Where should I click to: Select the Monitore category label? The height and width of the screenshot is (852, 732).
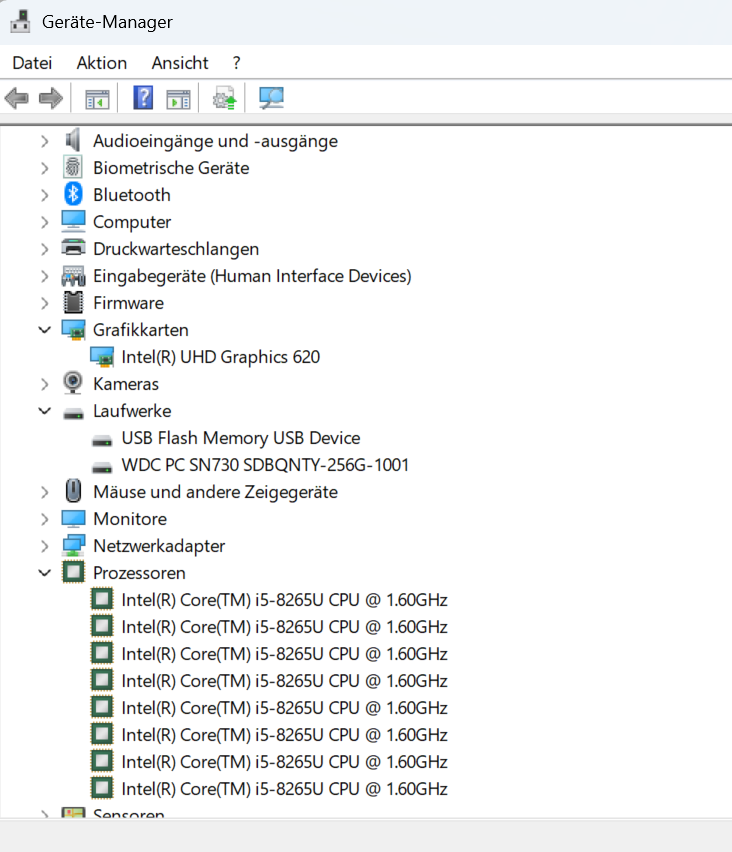(x=130, y=519)
